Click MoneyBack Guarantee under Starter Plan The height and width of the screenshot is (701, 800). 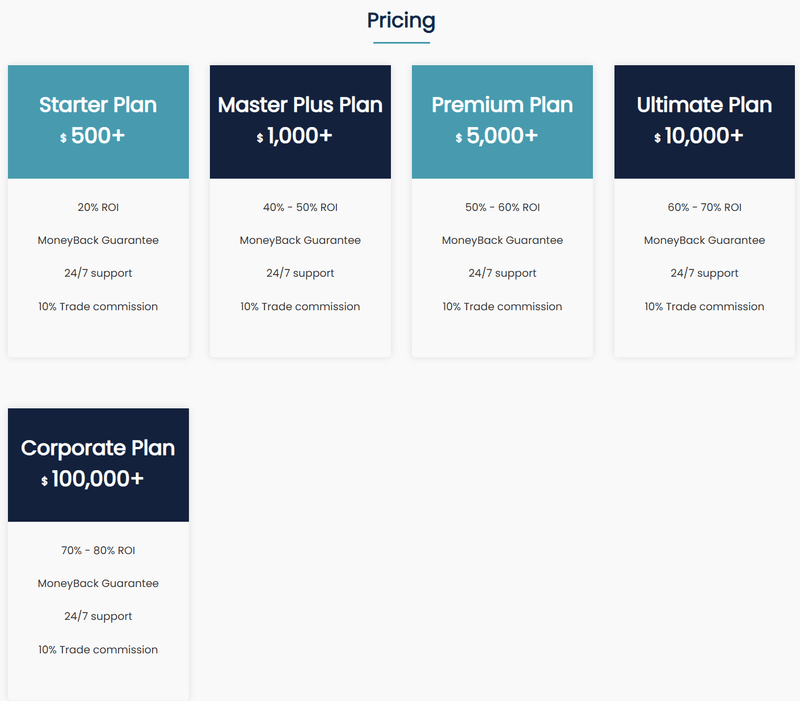pos(98,240)
